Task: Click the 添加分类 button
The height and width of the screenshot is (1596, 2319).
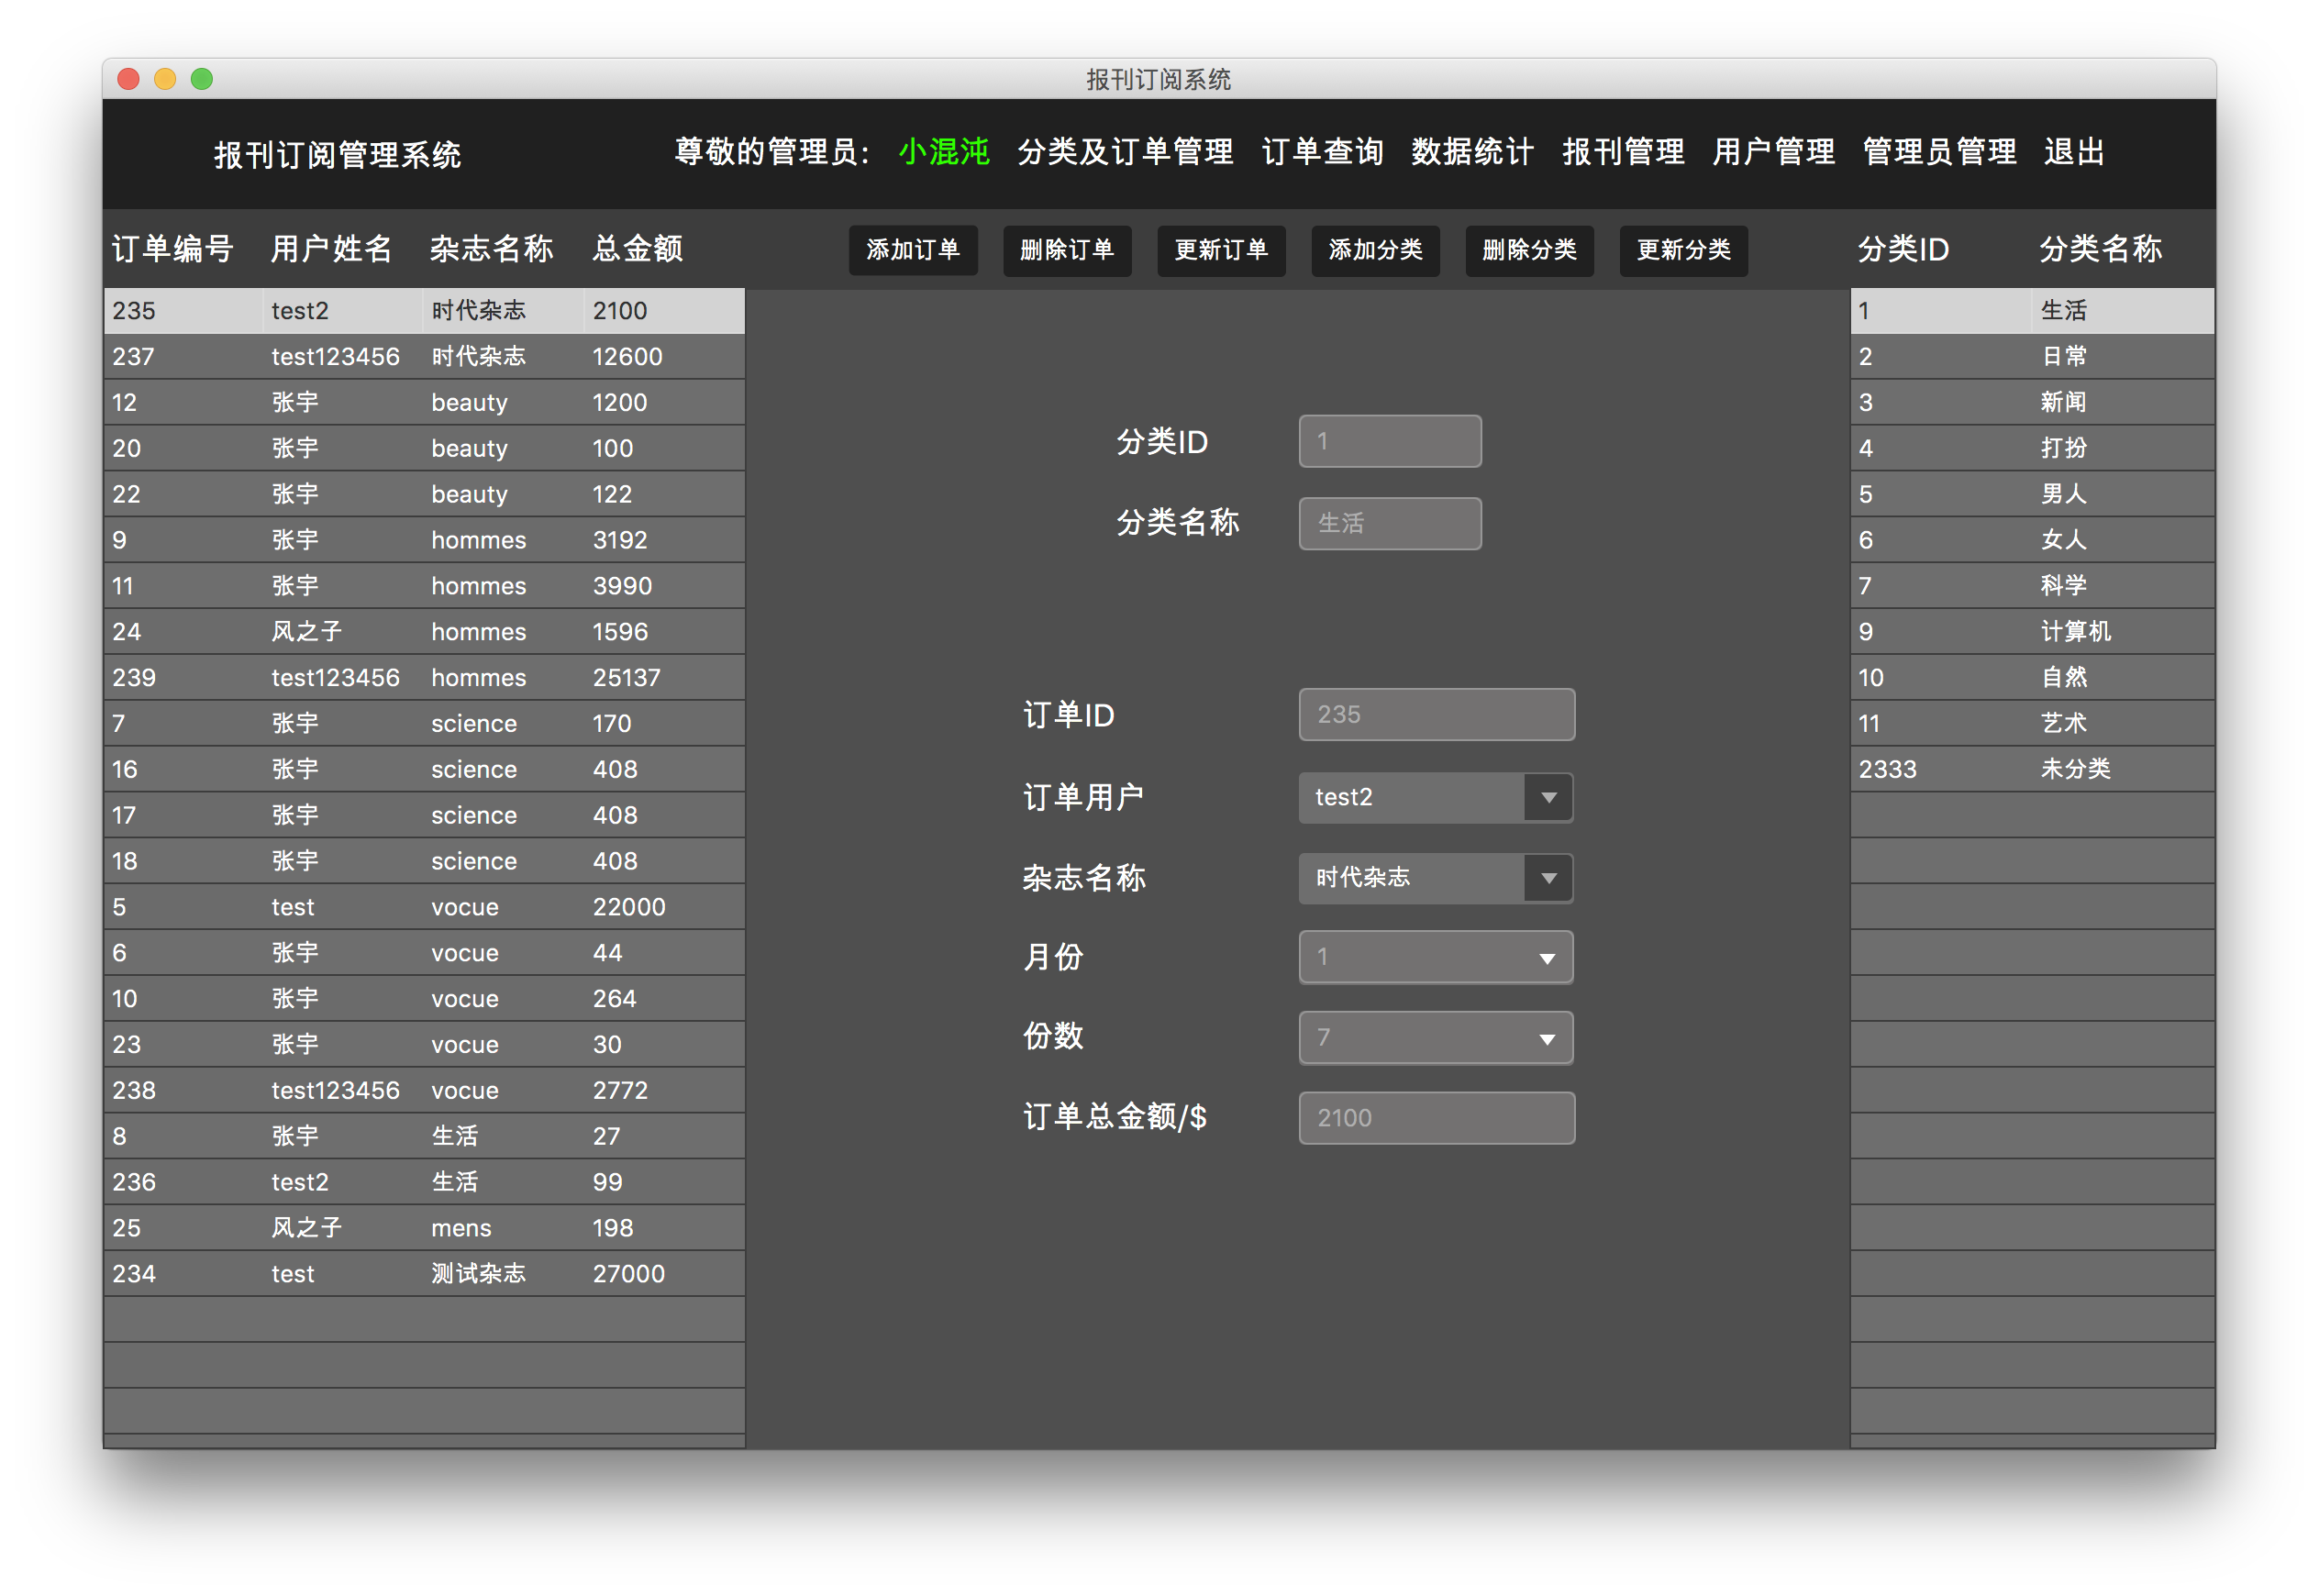Action: coord(1375,251)
